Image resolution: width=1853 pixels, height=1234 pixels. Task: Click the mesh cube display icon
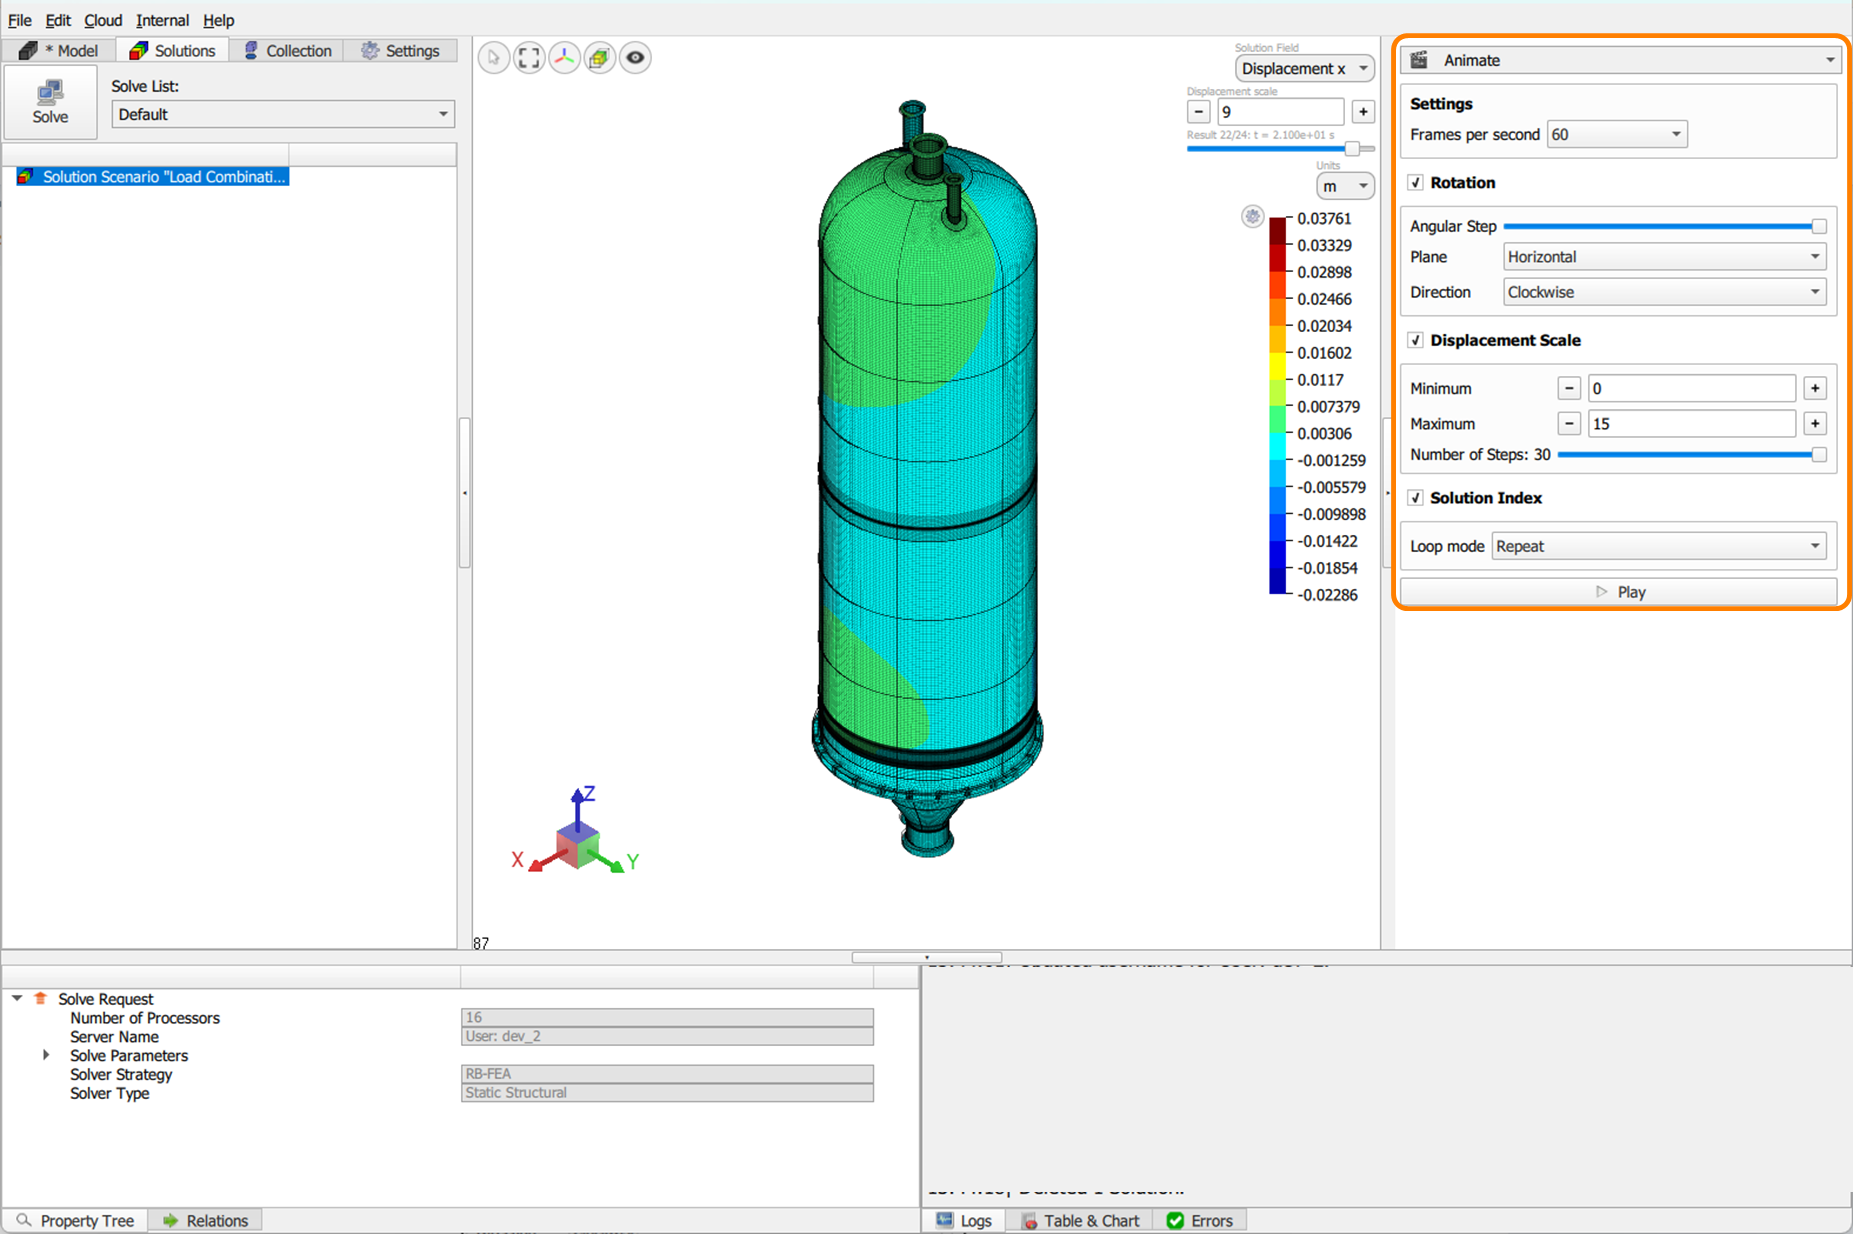600,58
